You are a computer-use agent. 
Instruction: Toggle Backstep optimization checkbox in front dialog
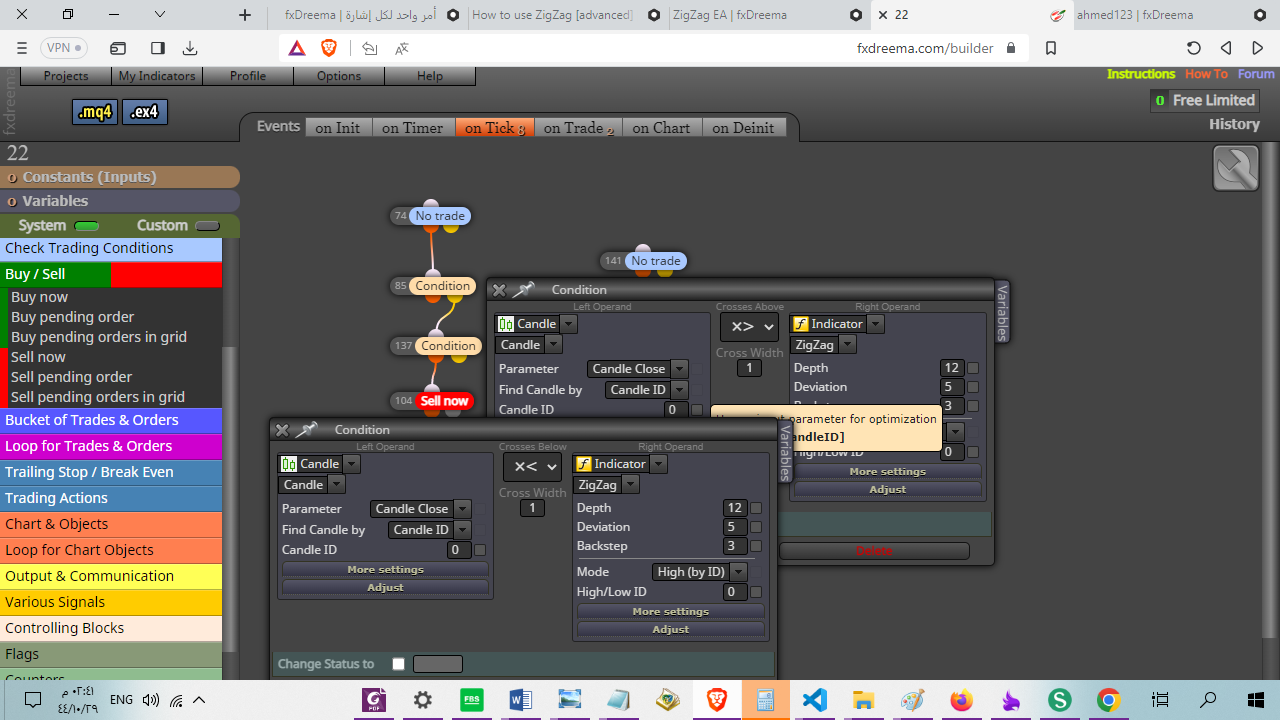coord(756,546)
